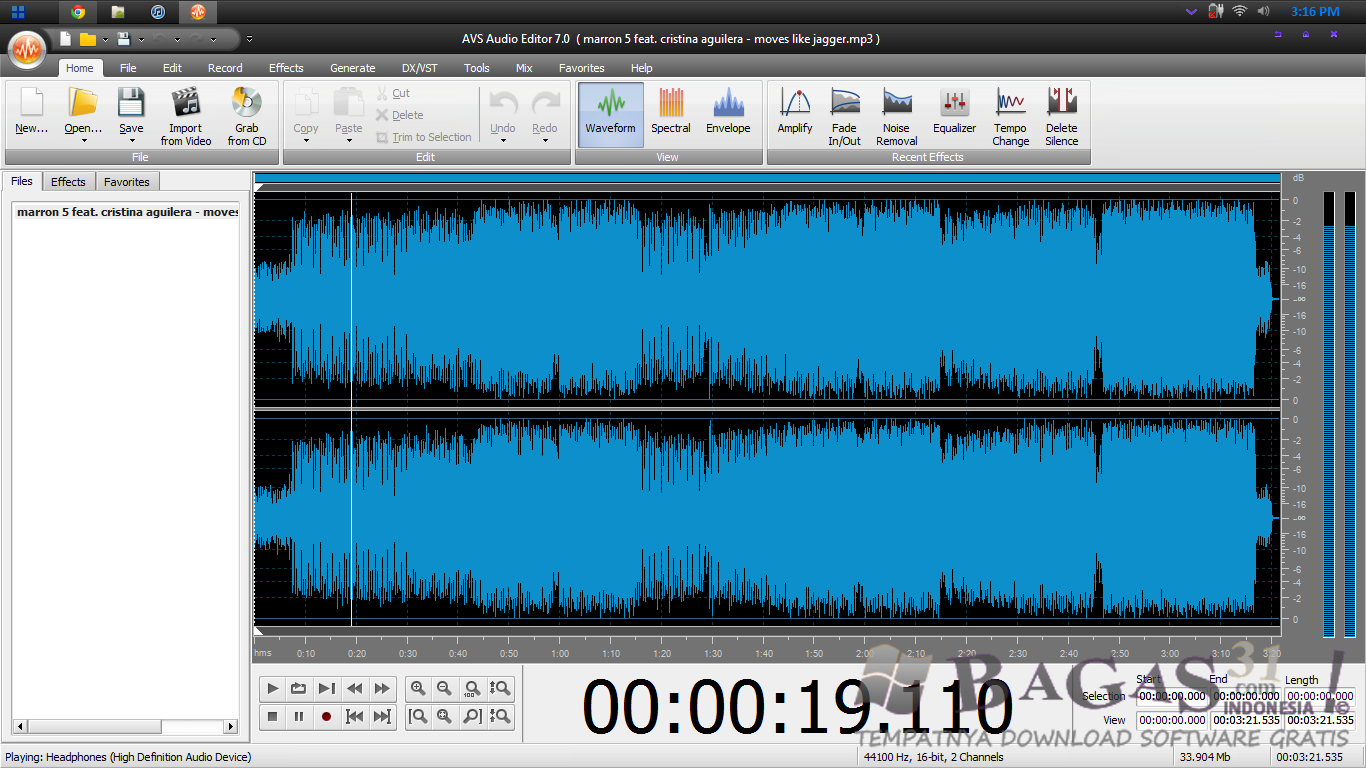Apply the Fade In/Out effect

(844, 116)
